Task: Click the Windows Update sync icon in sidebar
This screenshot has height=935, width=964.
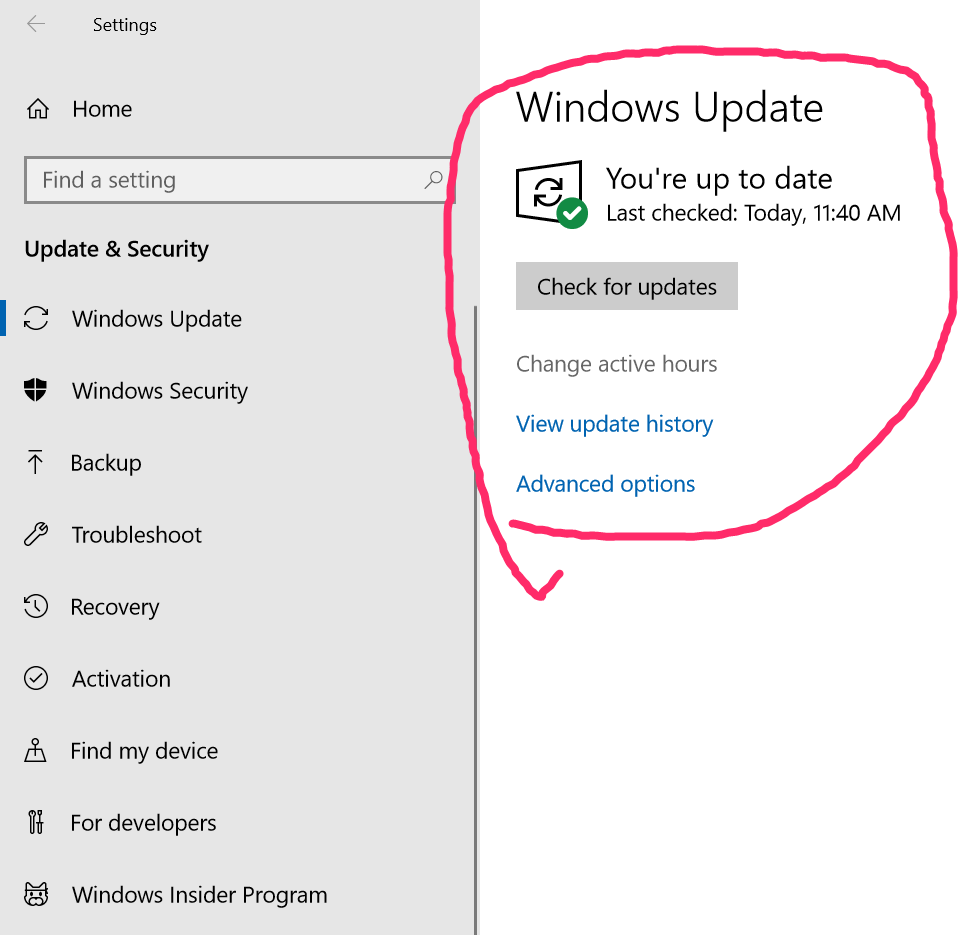Action: coord(36,318)
